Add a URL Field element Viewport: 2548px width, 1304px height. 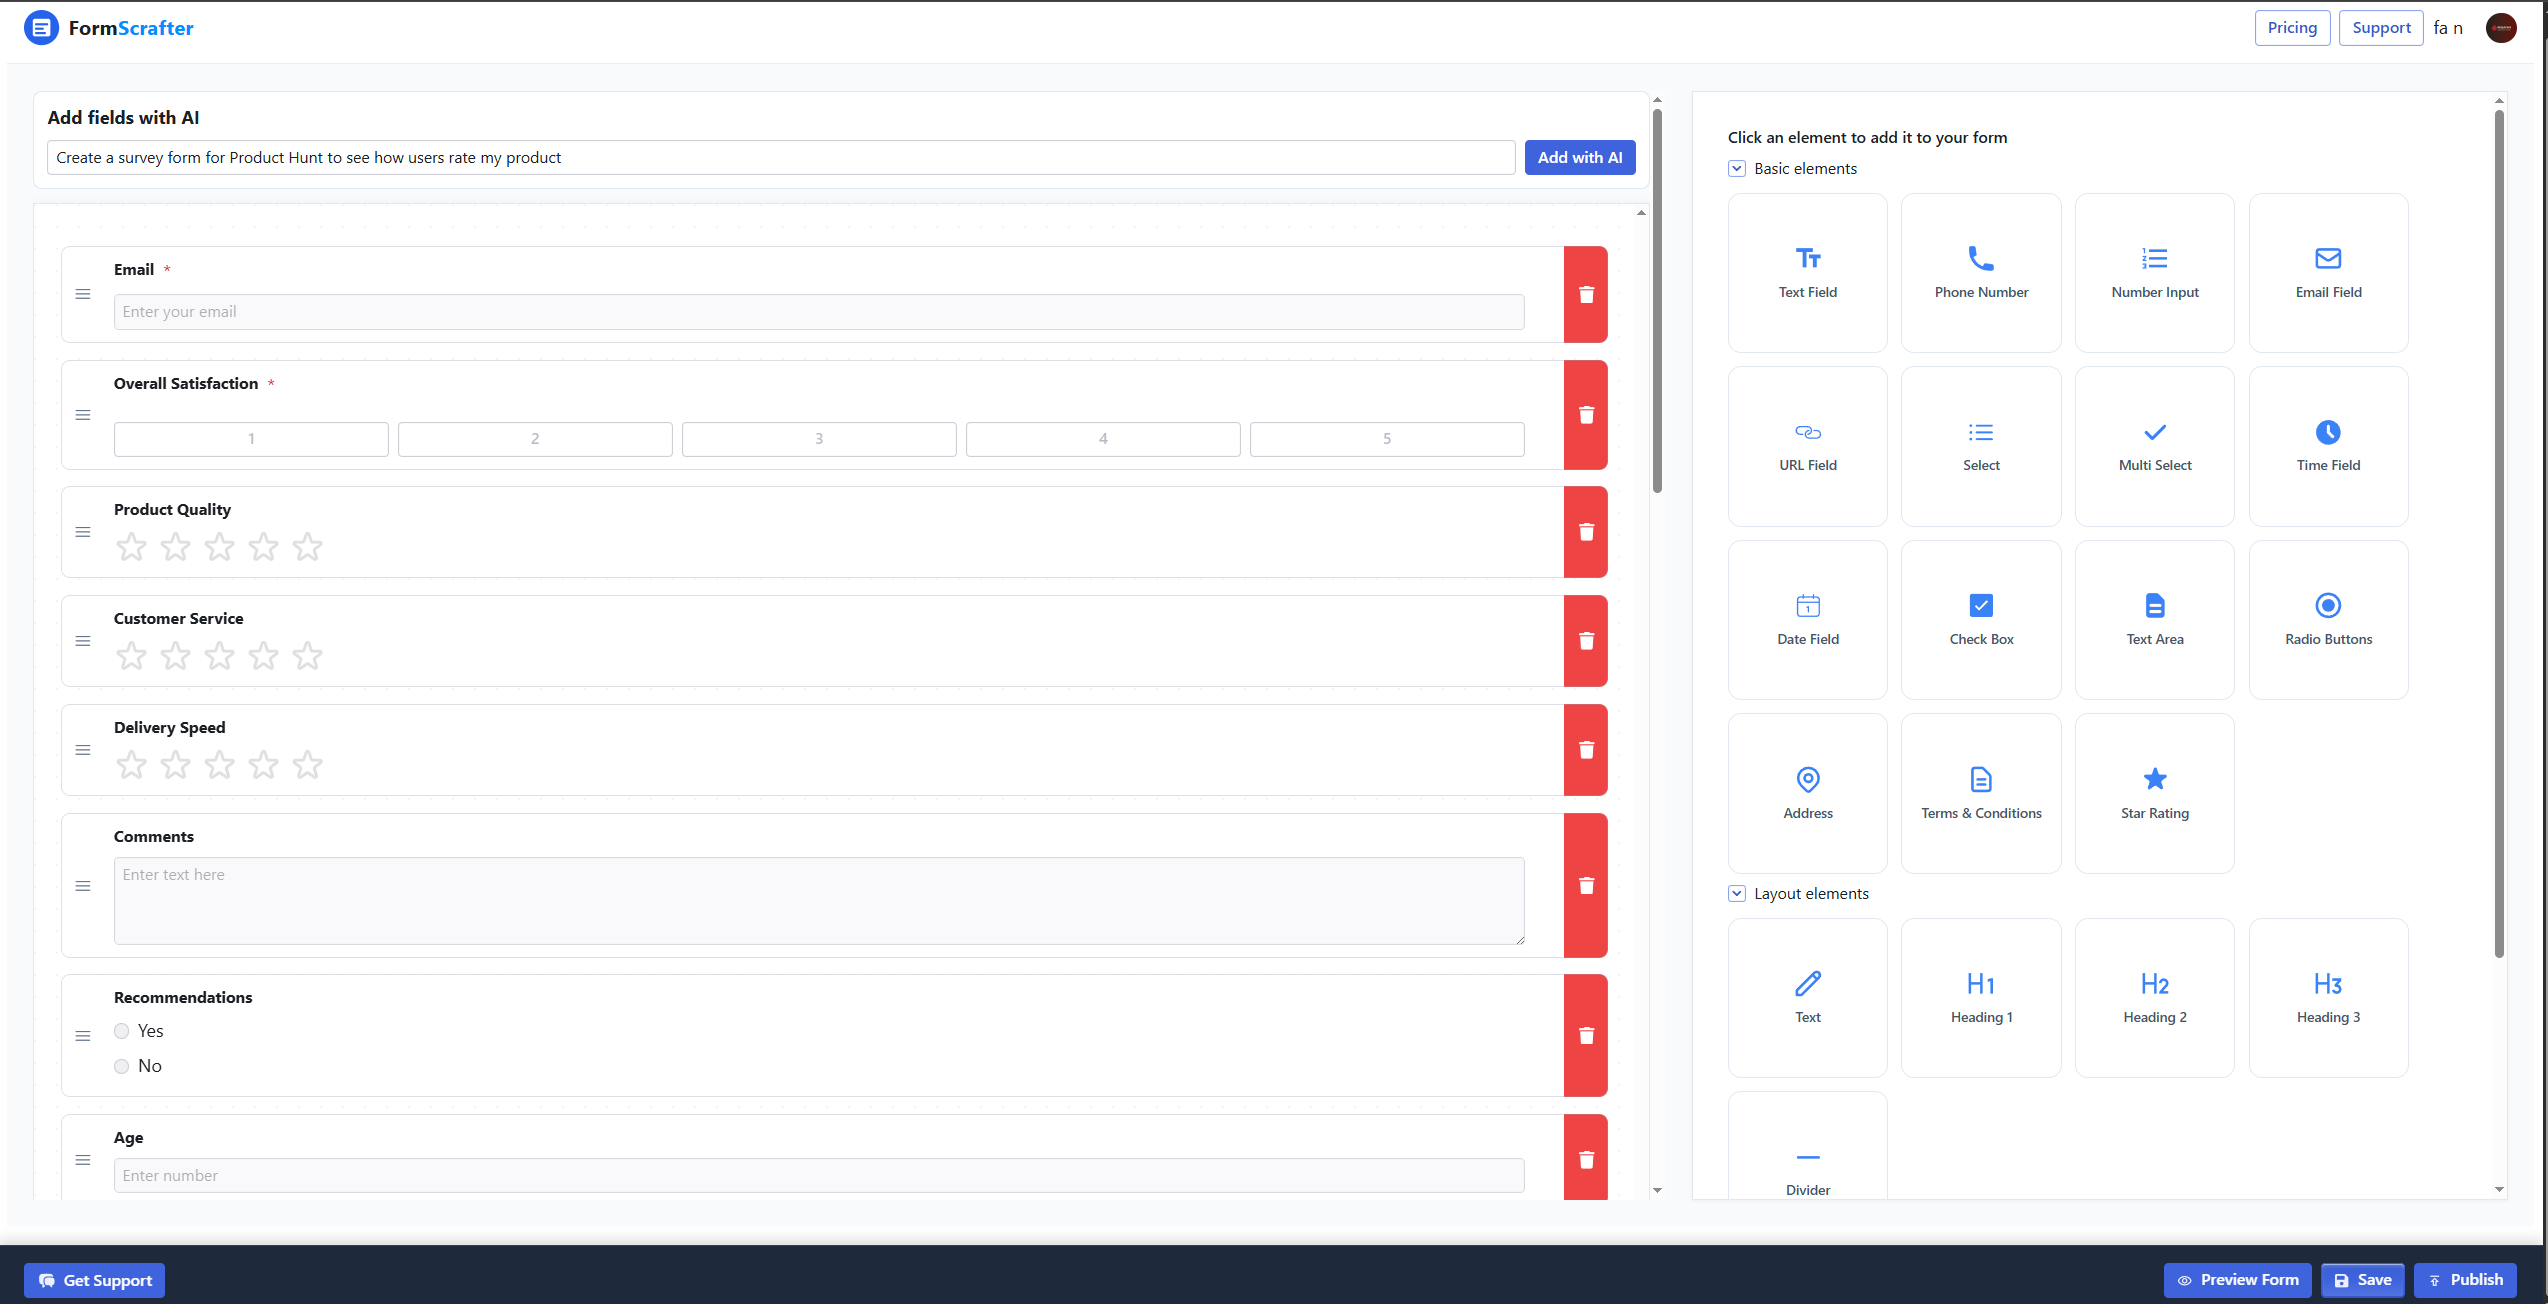[1807, 446]
